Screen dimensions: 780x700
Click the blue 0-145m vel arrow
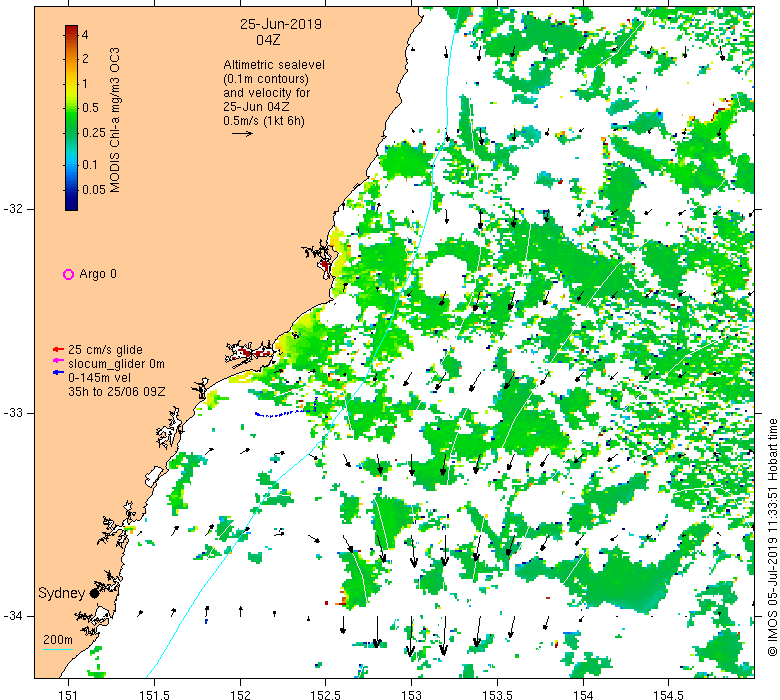[x=58, y=372]
